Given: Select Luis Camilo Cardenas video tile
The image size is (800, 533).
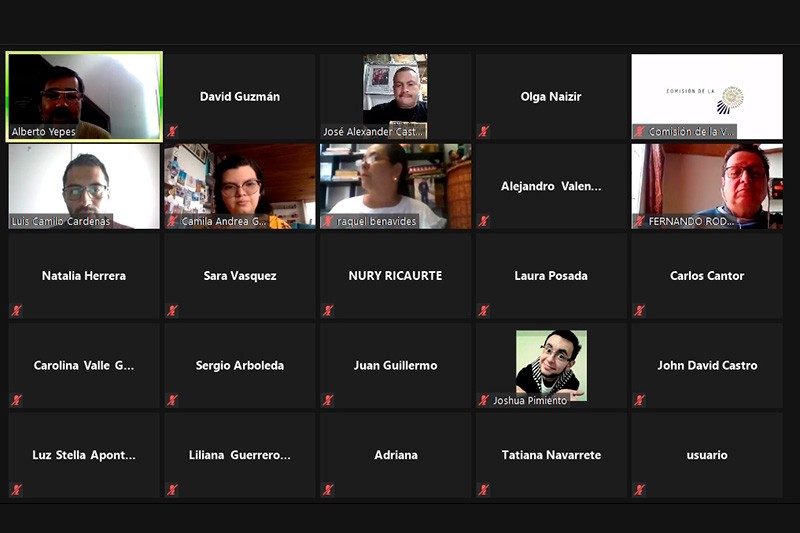Looking at the screenshot, I should click(x=84, y=186).
